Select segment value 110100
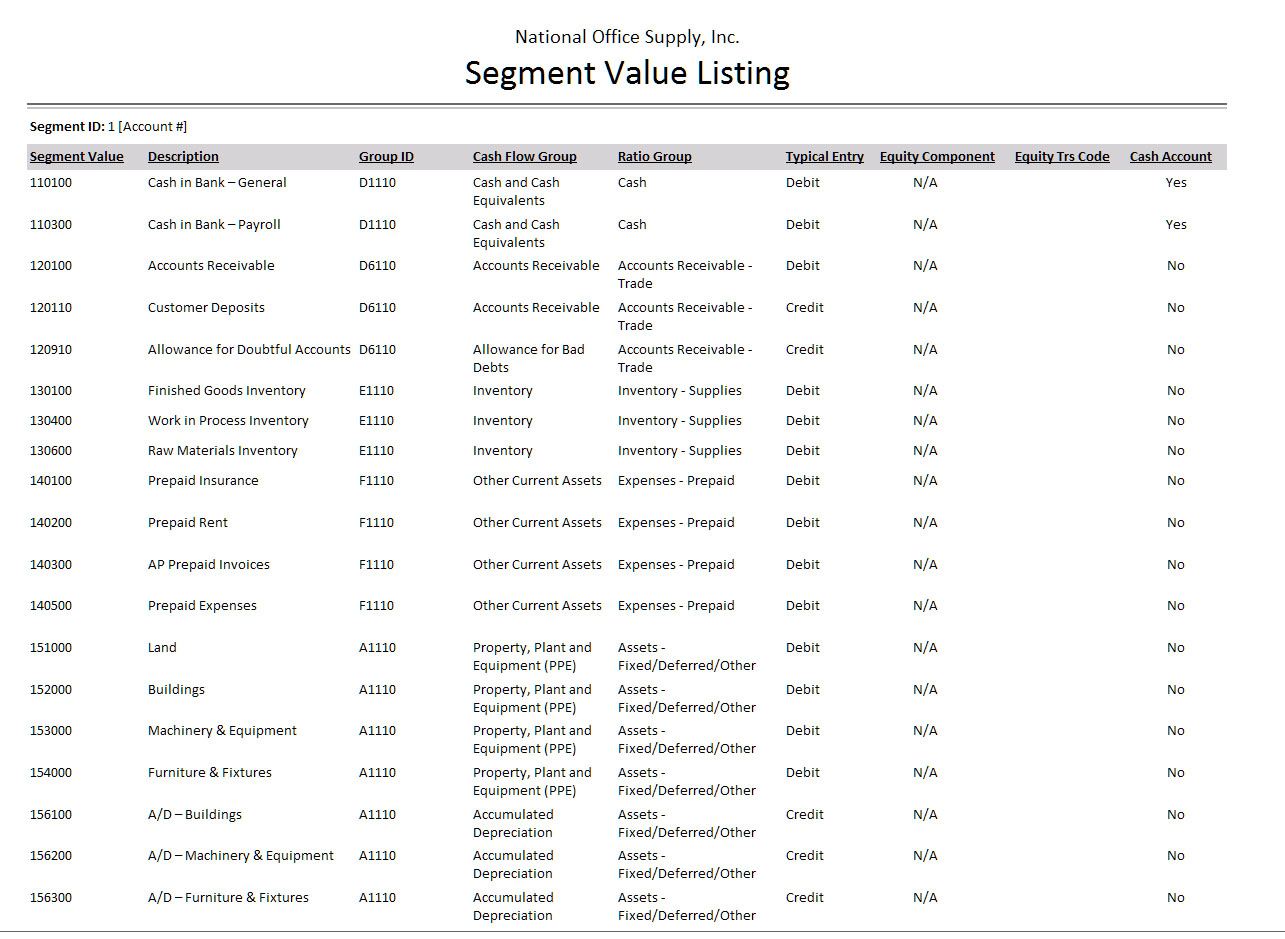Screen dimensions: 1285x939 51,183
